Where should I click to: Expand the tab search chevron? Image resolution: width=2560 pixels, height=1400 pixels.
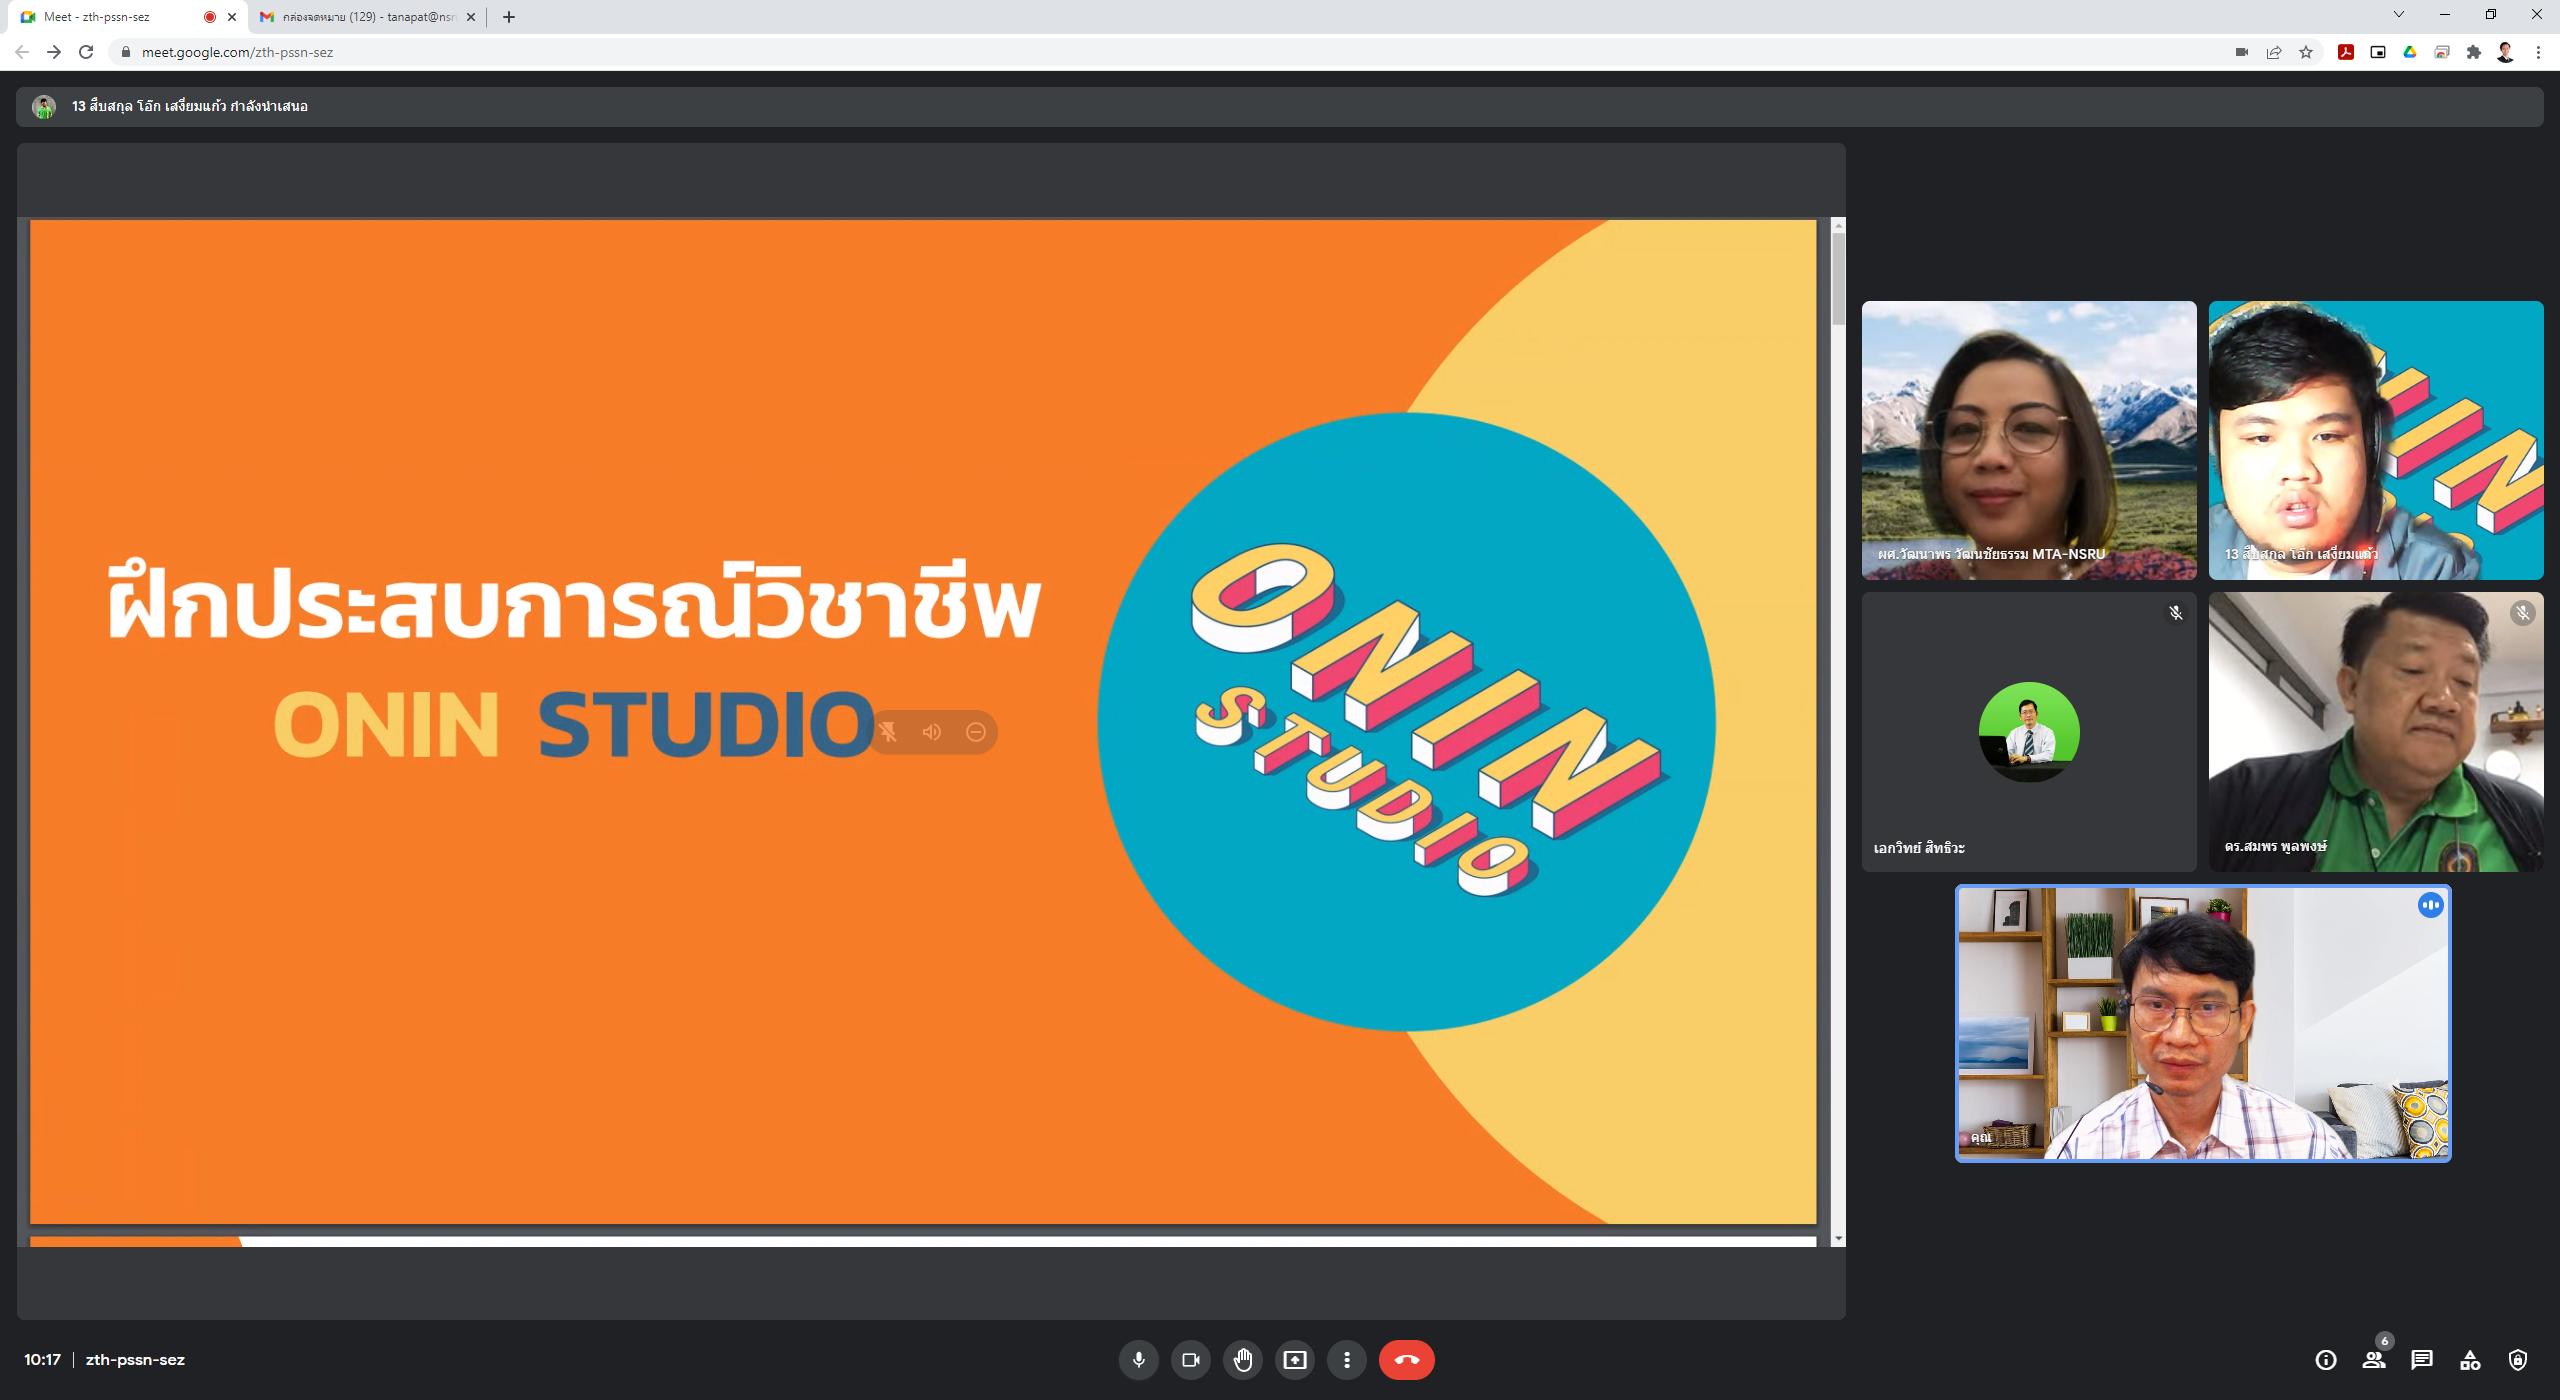pyautogui.click(x=2398, y=14)
